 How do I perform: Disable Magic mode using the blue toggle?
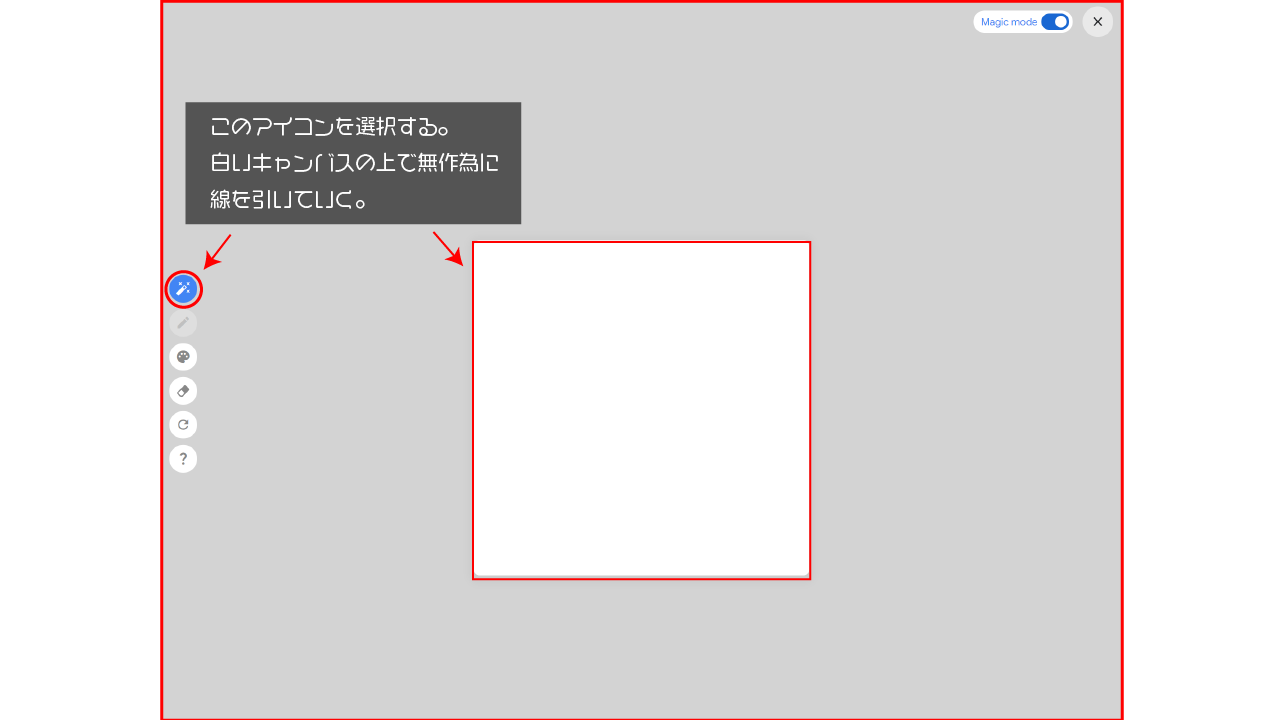click(x=1055, y=22)
